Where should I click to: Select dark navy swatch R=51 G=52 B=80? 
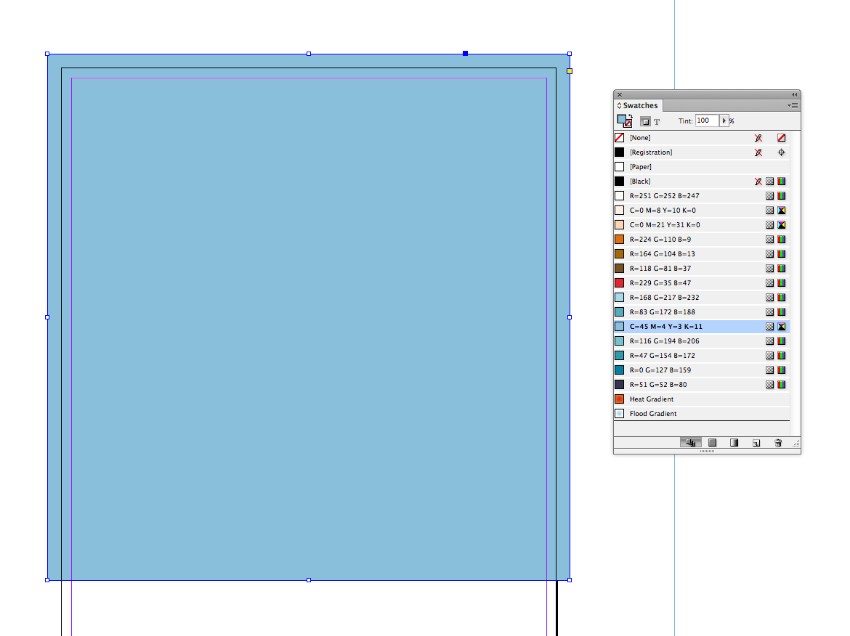(701, 384)
